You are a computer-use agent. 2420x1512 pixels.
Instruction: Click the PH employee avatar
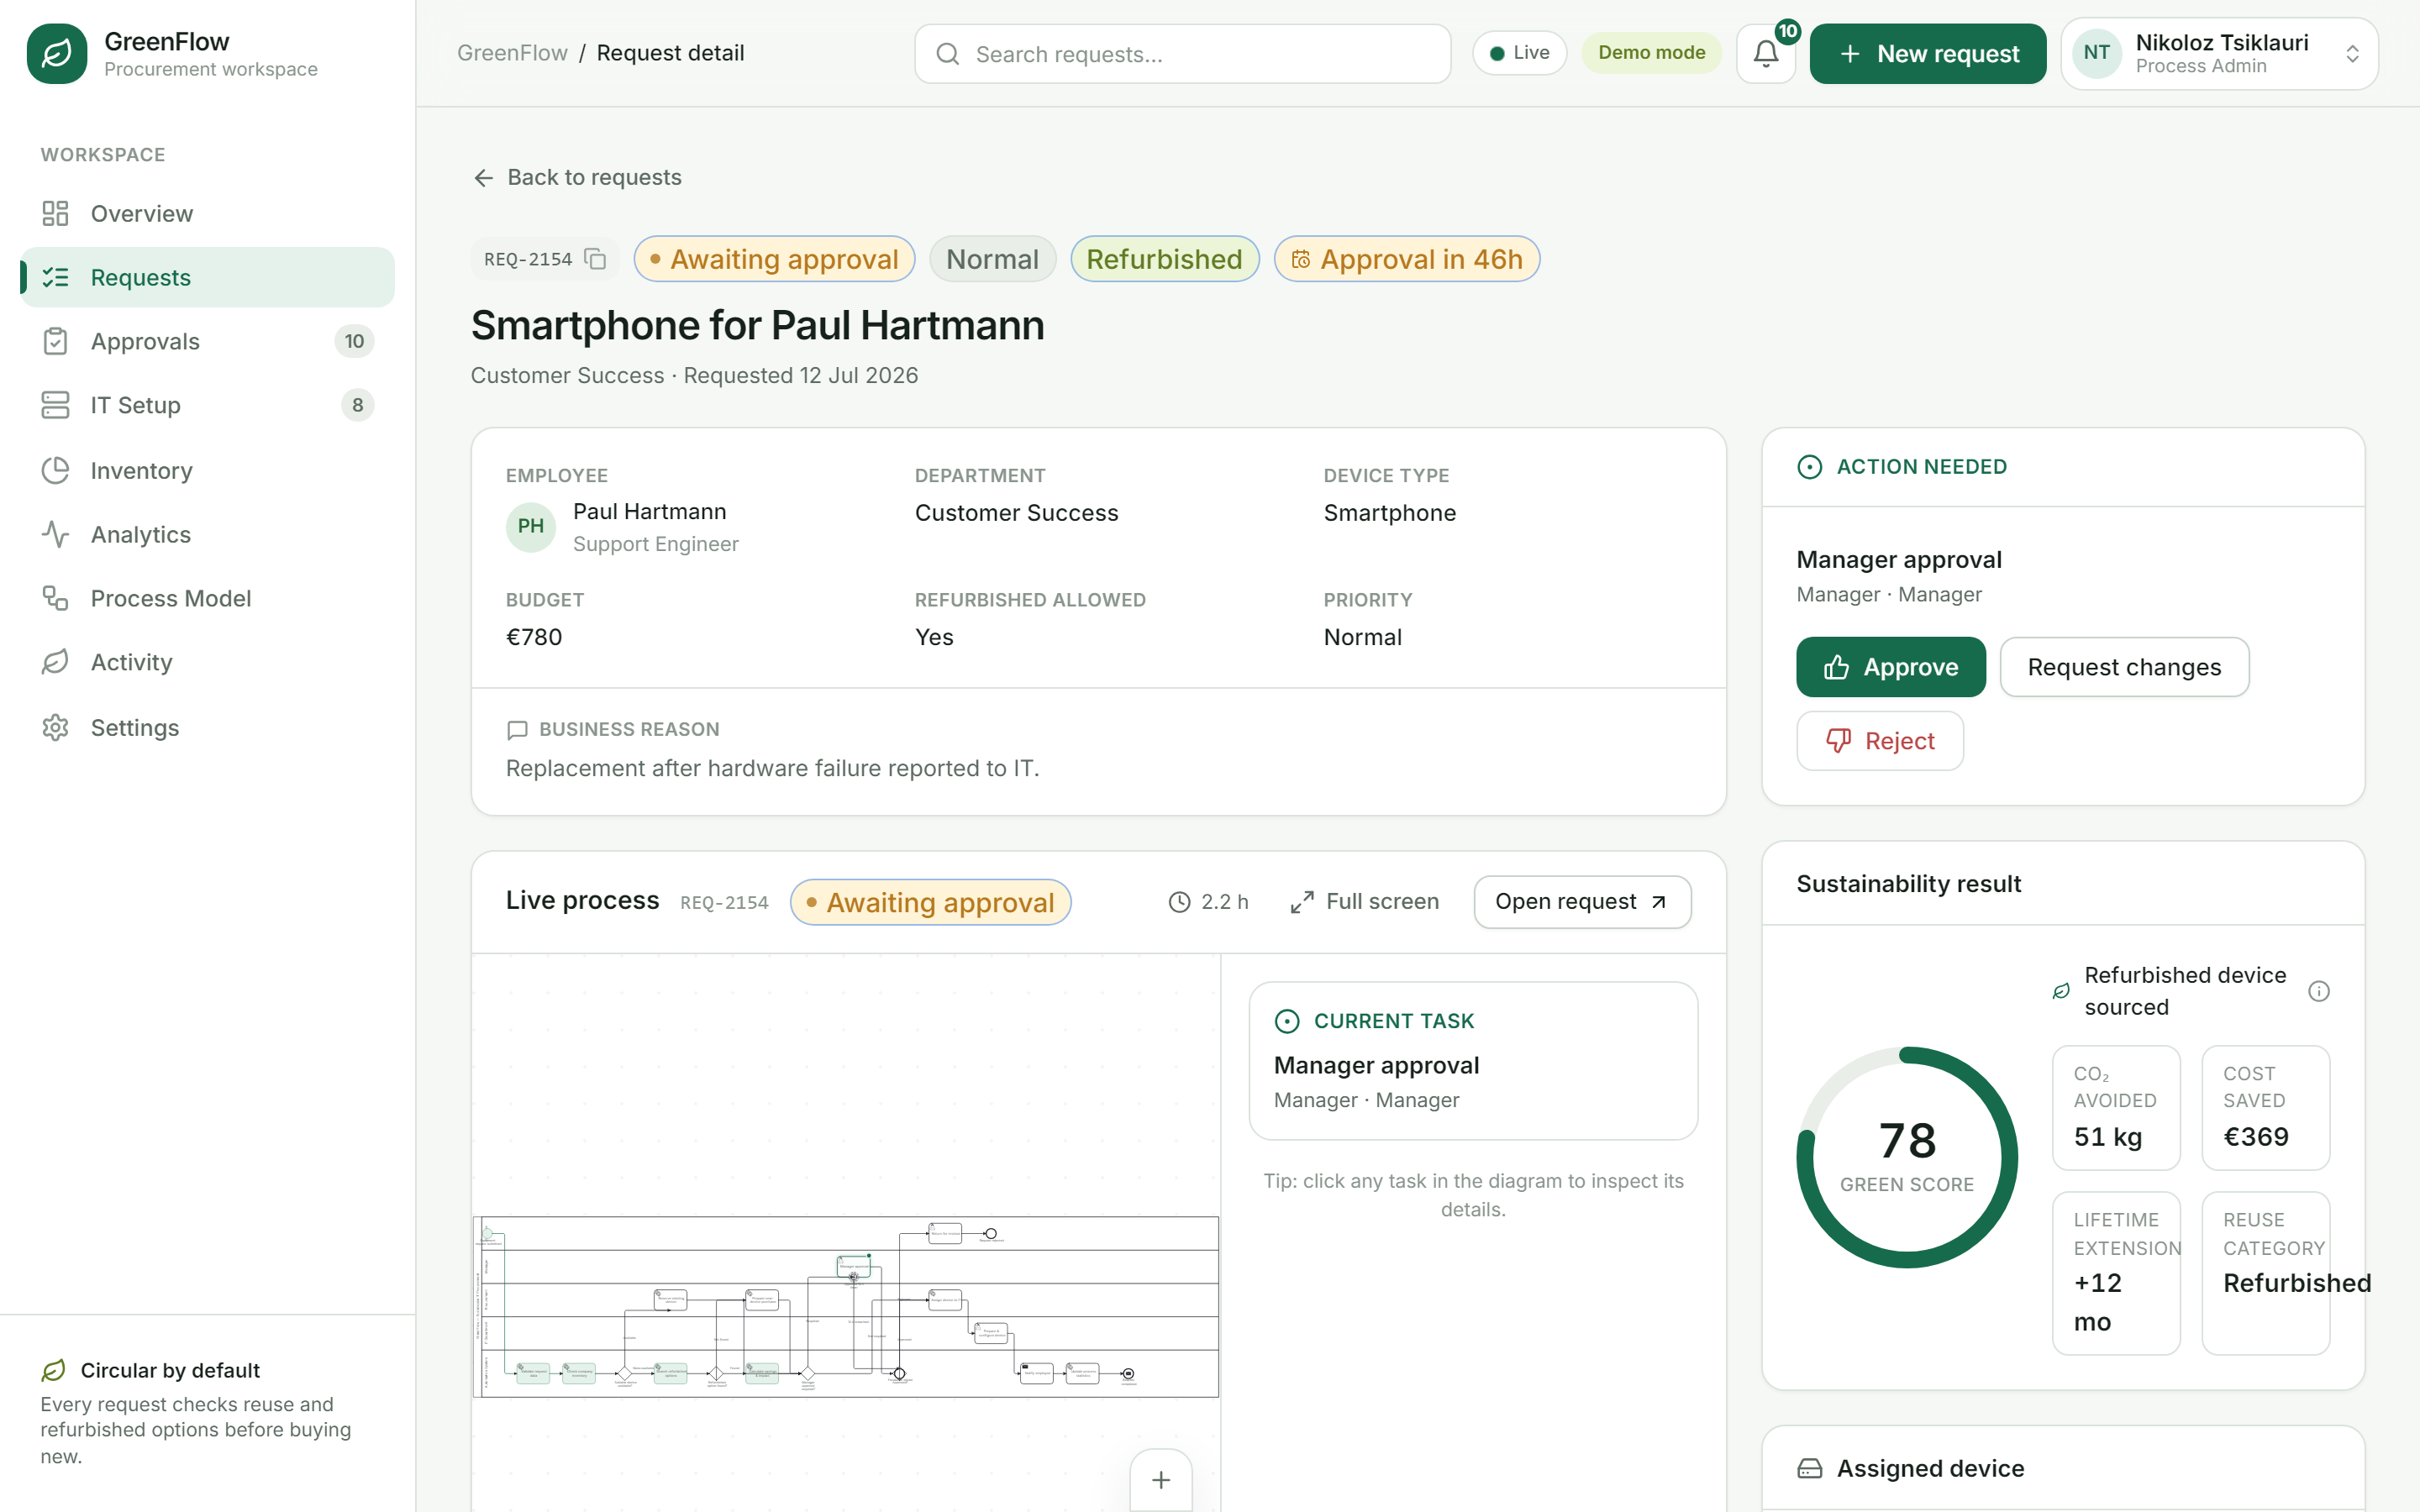(x=531, y=527)
